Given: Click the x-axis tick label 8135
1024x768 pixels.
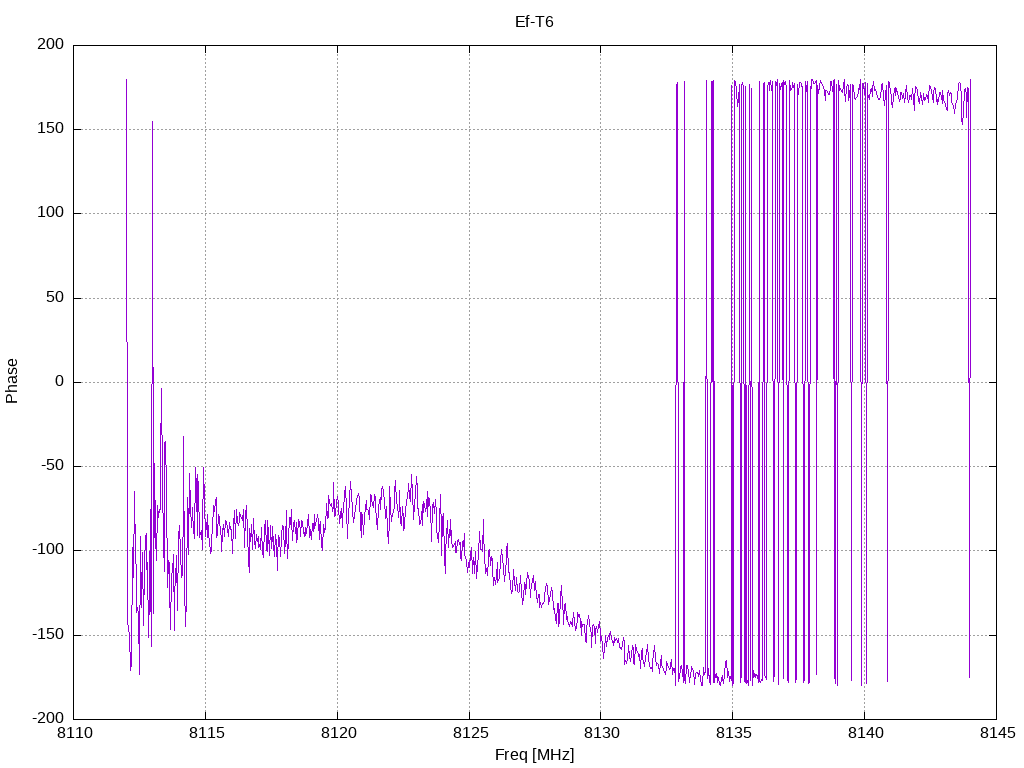Looking at the screenshot, I should (x=734, y=733).
